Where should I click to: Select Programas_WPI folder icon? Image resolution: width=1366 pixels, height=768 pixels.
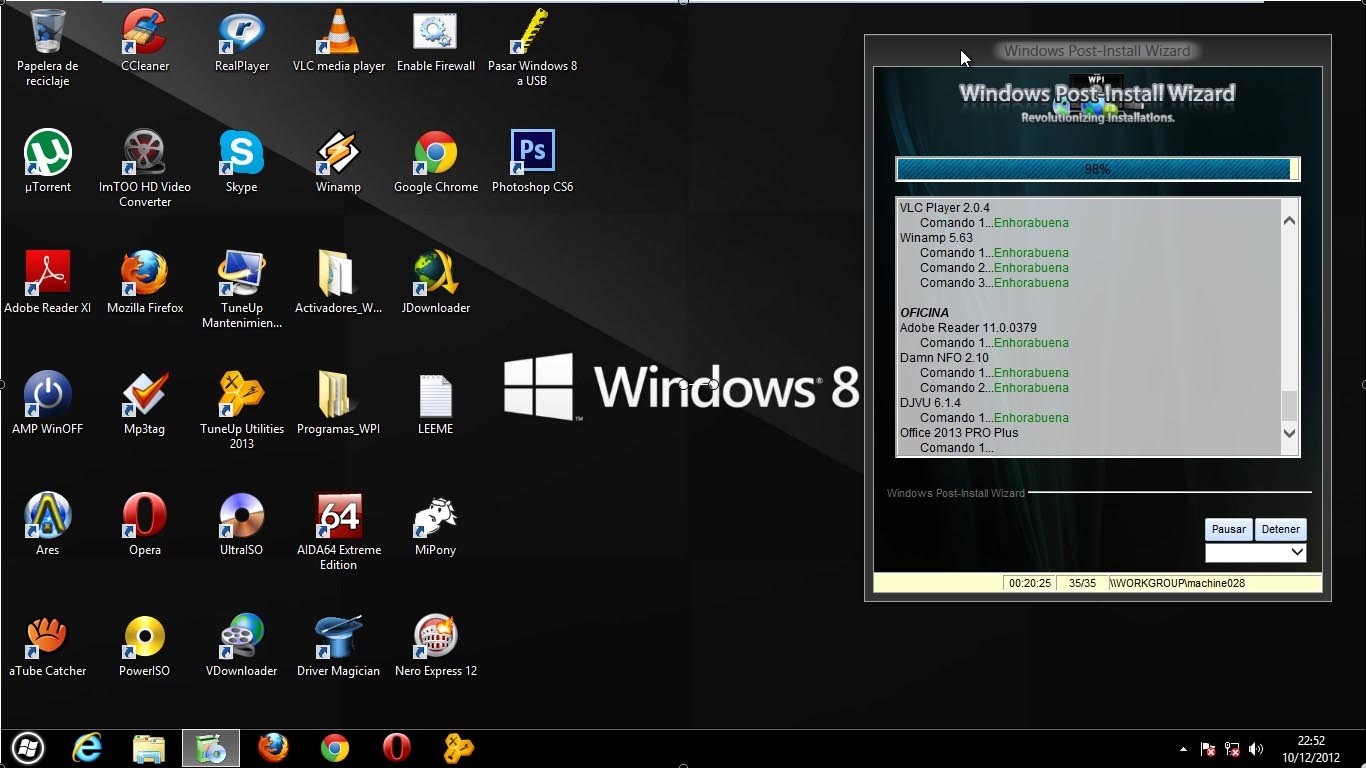coord(339,403)
